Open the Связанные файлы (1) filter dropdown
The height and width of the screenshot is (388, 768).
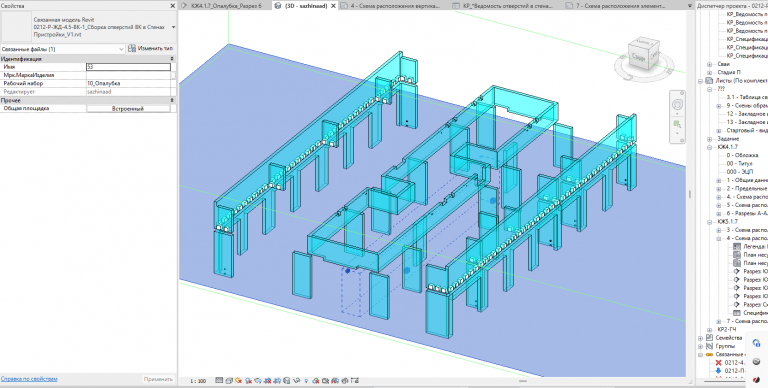coord(63,49)
